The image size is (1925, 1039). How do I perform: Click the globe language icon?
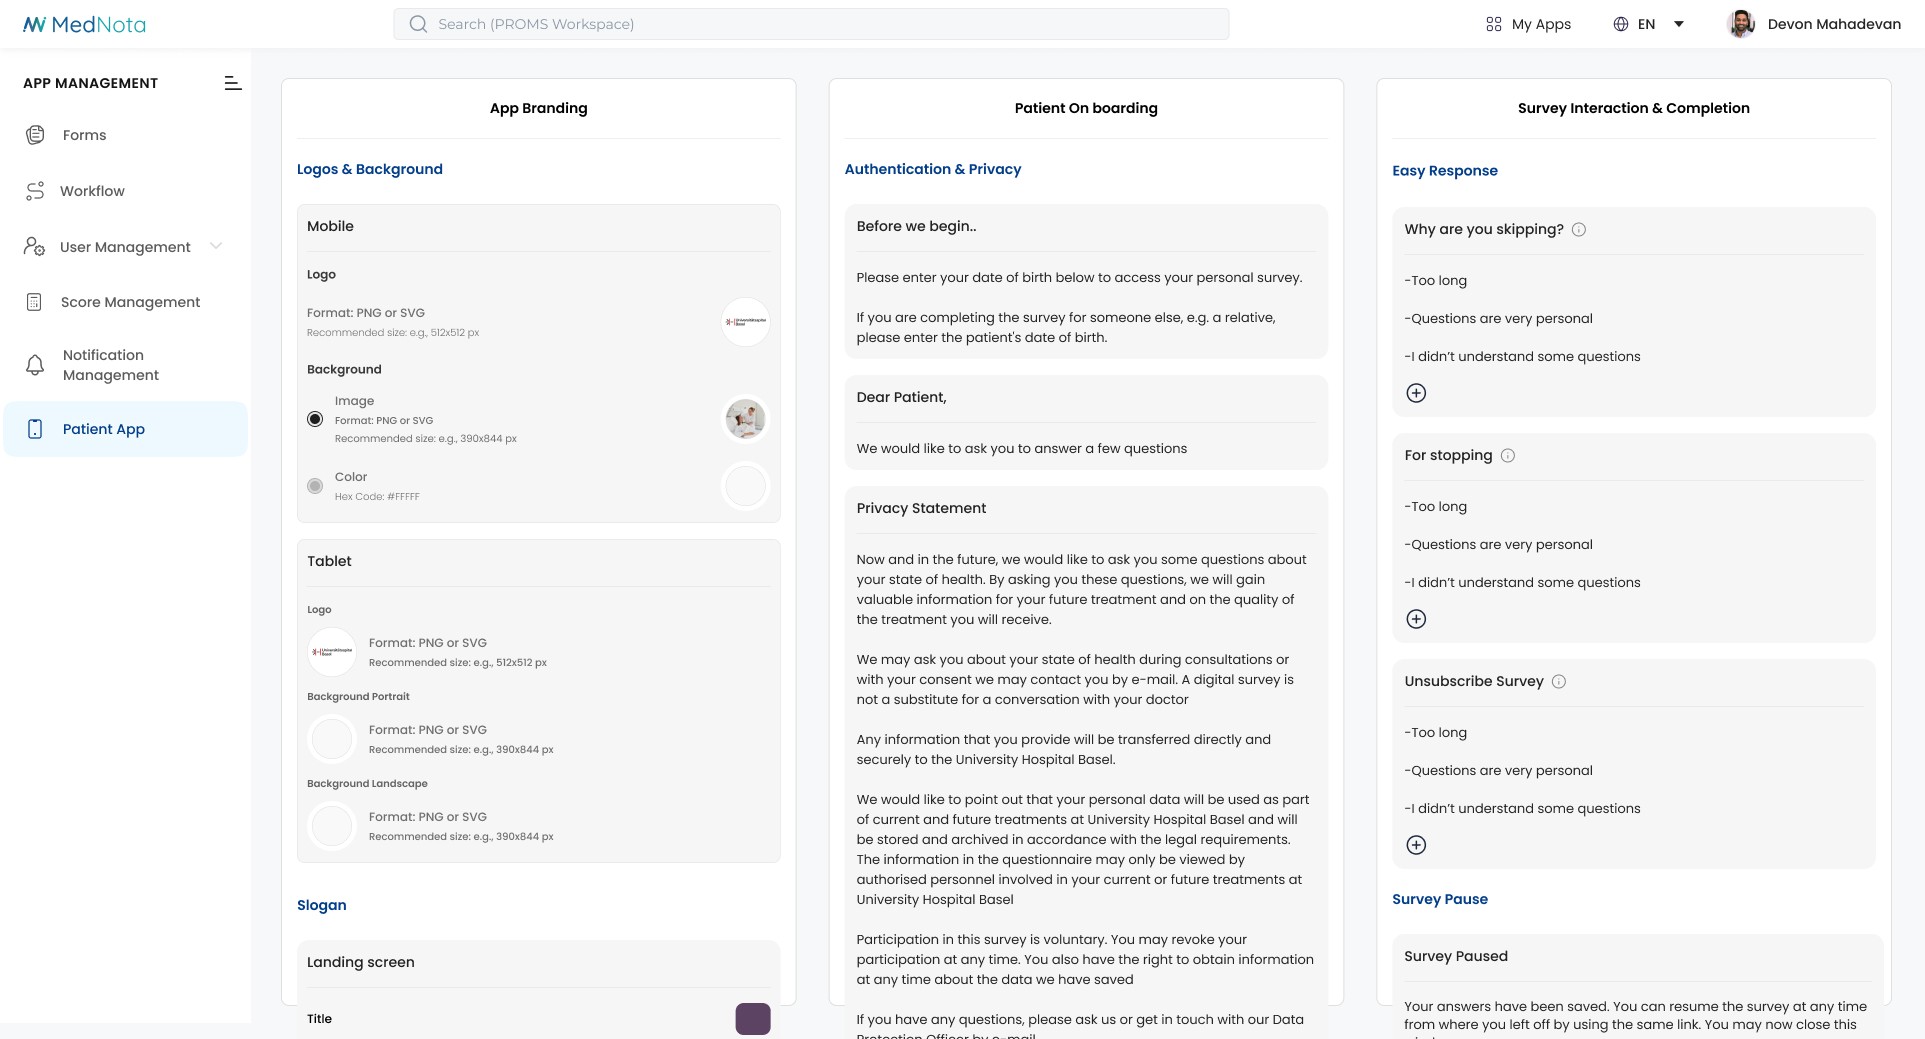[1621, 24]
